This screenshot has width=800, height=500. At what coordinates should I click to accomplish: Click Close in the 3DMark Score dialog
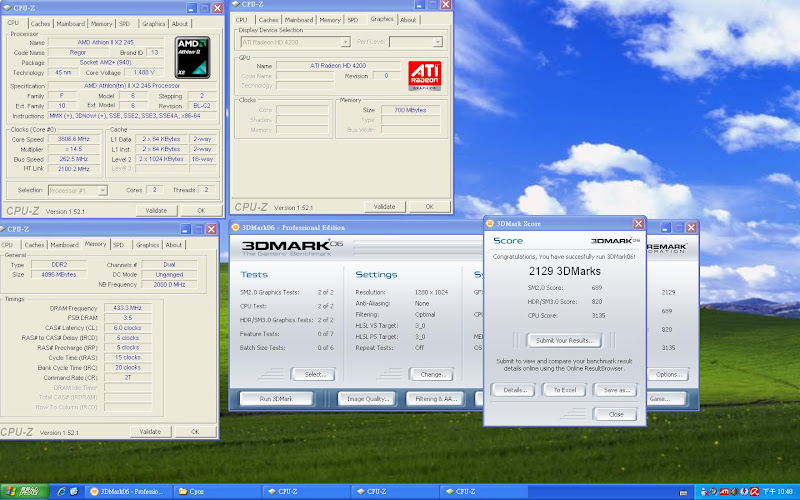[616, 414]
